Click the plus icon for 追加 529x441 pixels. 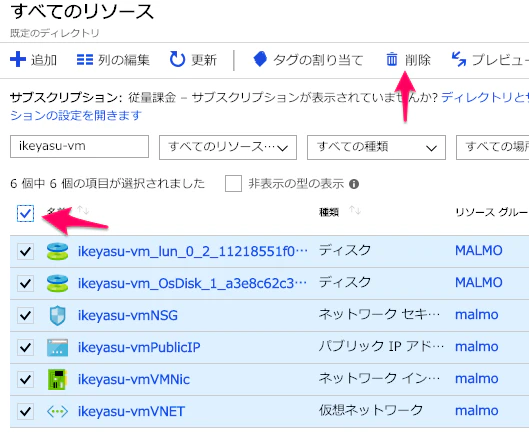pos(18,59)
